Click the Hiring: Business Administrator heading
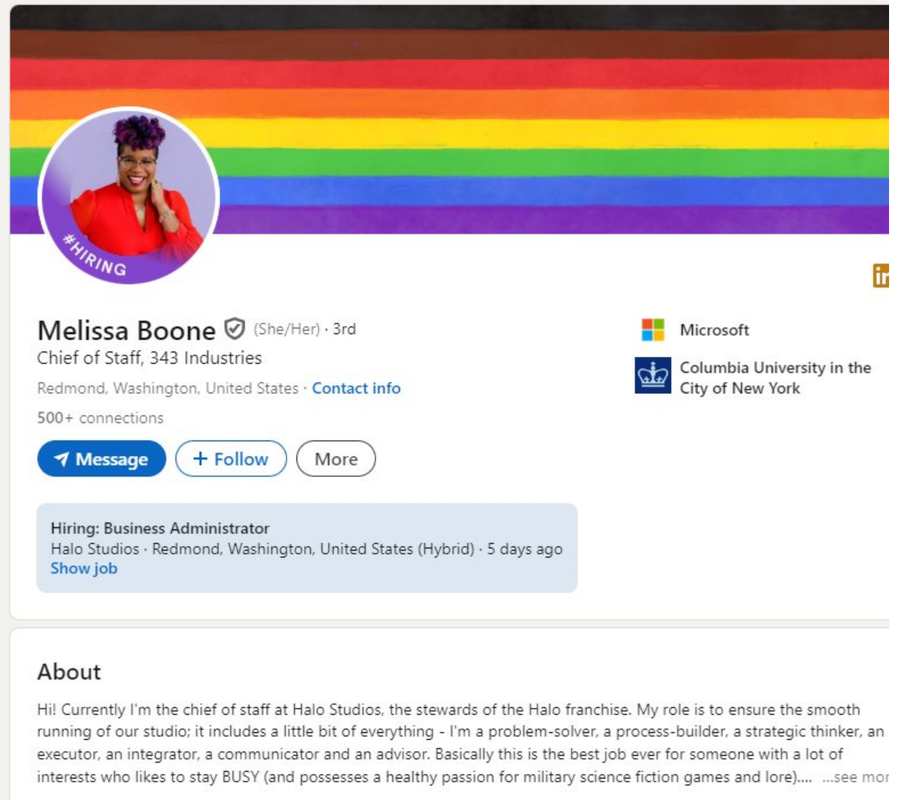This screenshot has width=912, height=800. [x=160, y=528]
